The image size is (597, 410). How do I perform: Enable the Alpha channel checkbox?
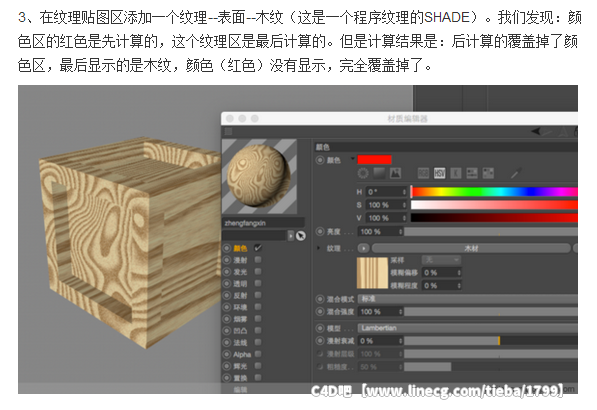click(x=258, y=354)
